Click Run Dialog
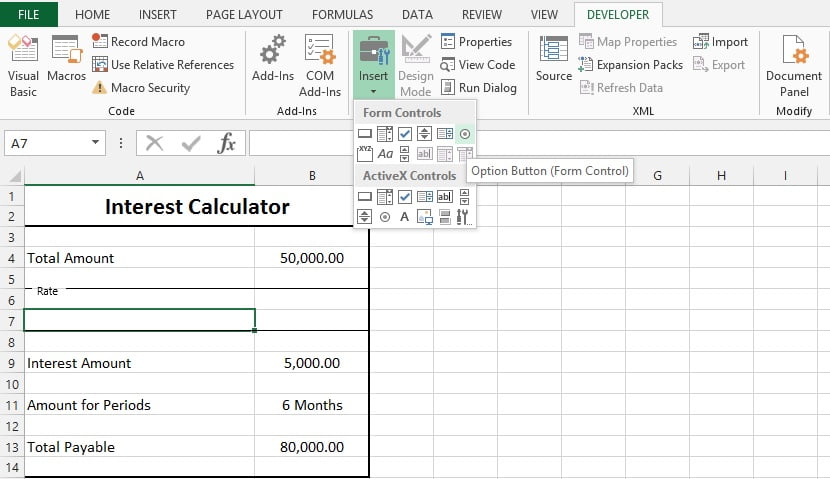The width and height of the screenshot is (830, 479). pos(479,88)
